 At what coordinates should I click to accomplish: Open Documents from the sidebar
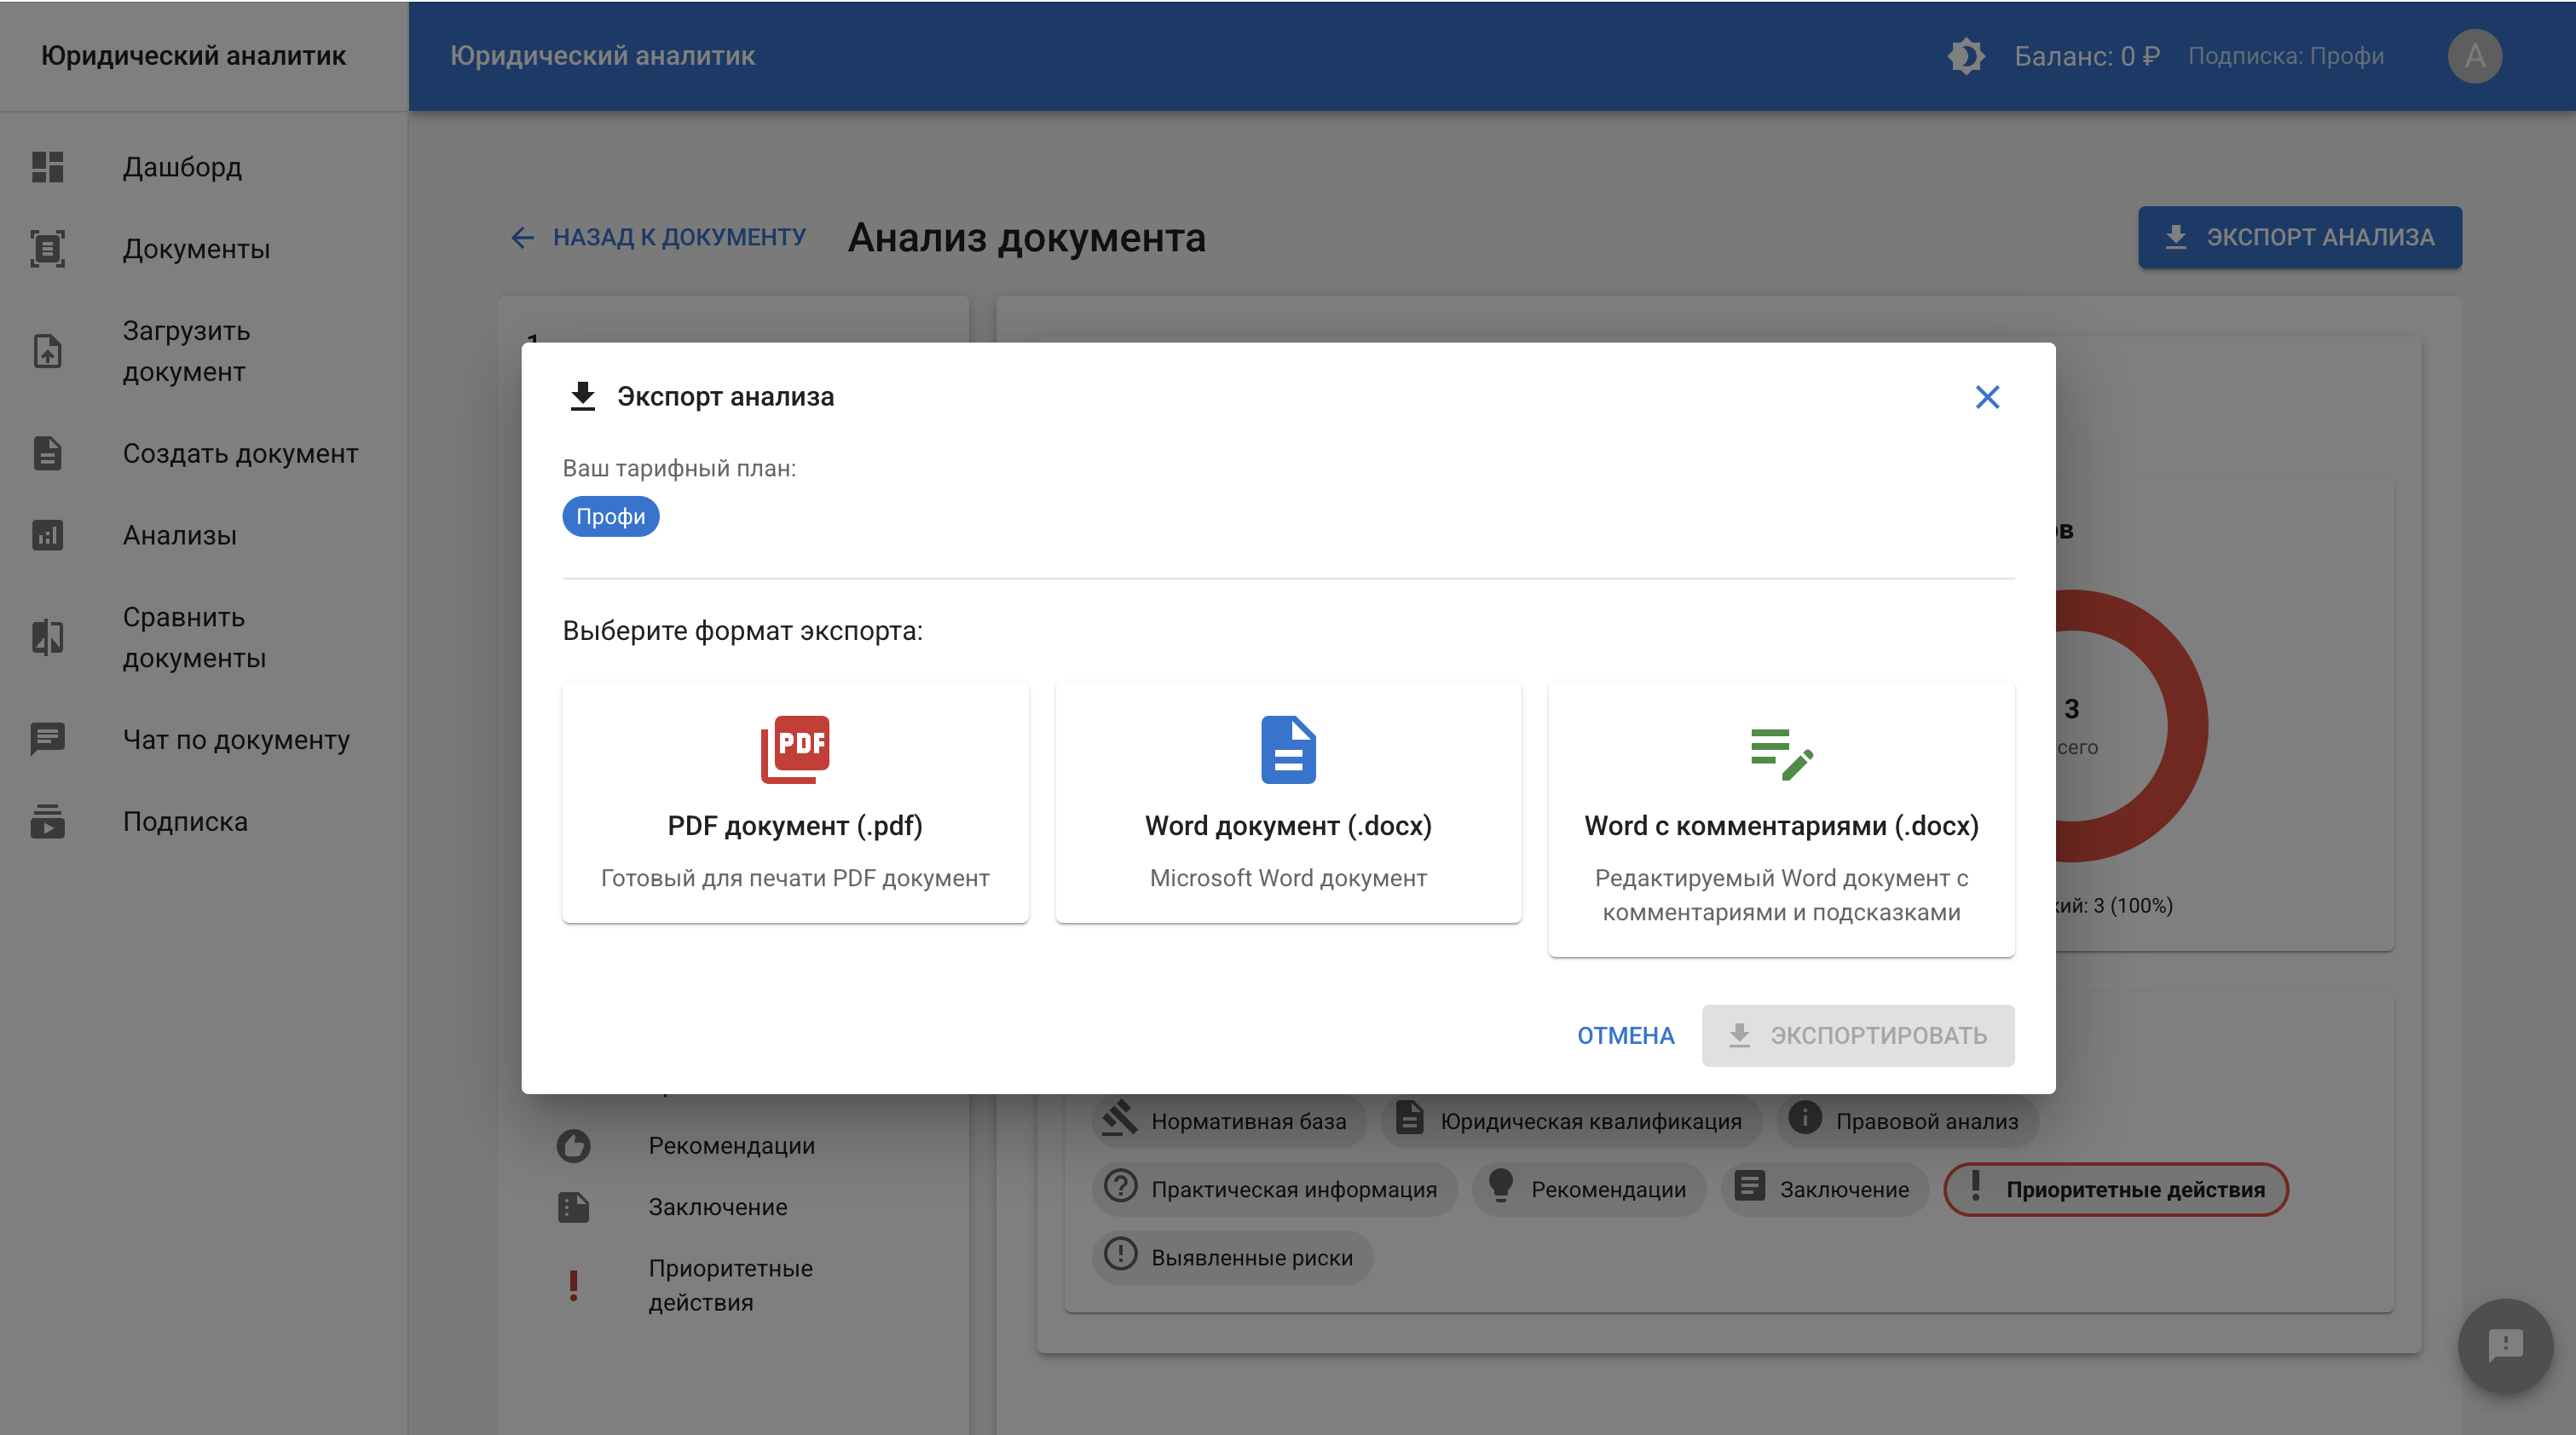tap(196, 249)
